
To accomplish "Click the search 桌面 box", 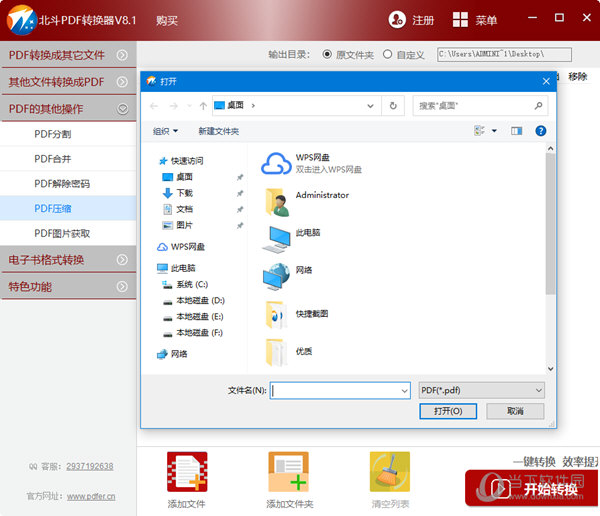I will pos(480,106).
